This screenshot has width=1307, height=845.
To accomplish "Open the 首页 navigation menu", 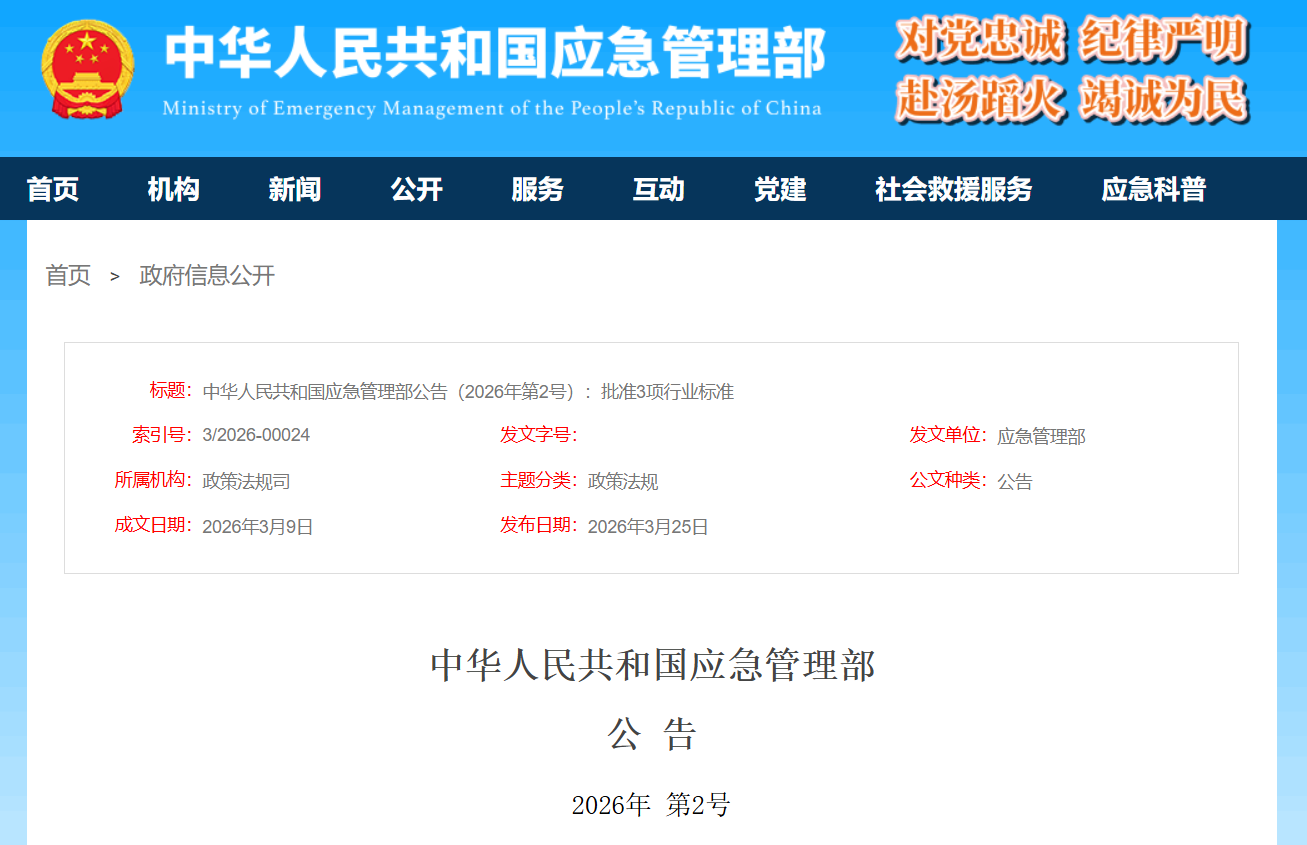I will 52,189.
